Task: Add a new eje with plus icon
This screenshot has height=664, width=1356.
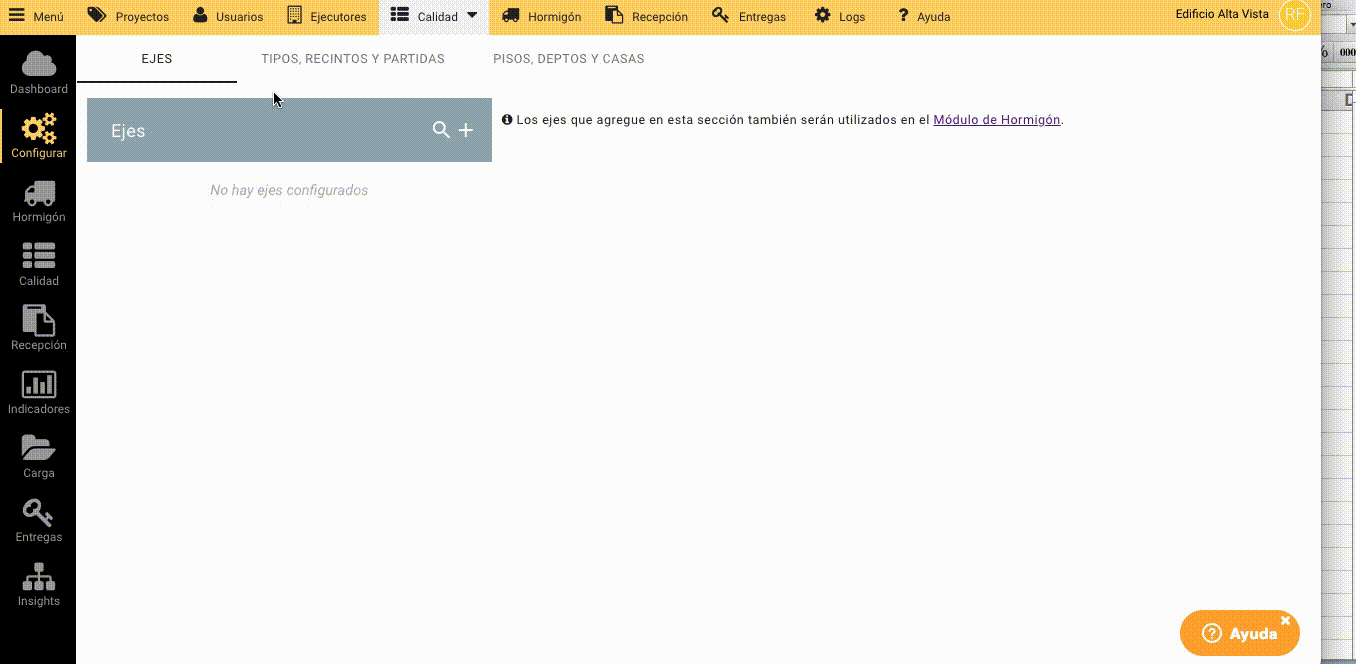Action: click(466, 130)
